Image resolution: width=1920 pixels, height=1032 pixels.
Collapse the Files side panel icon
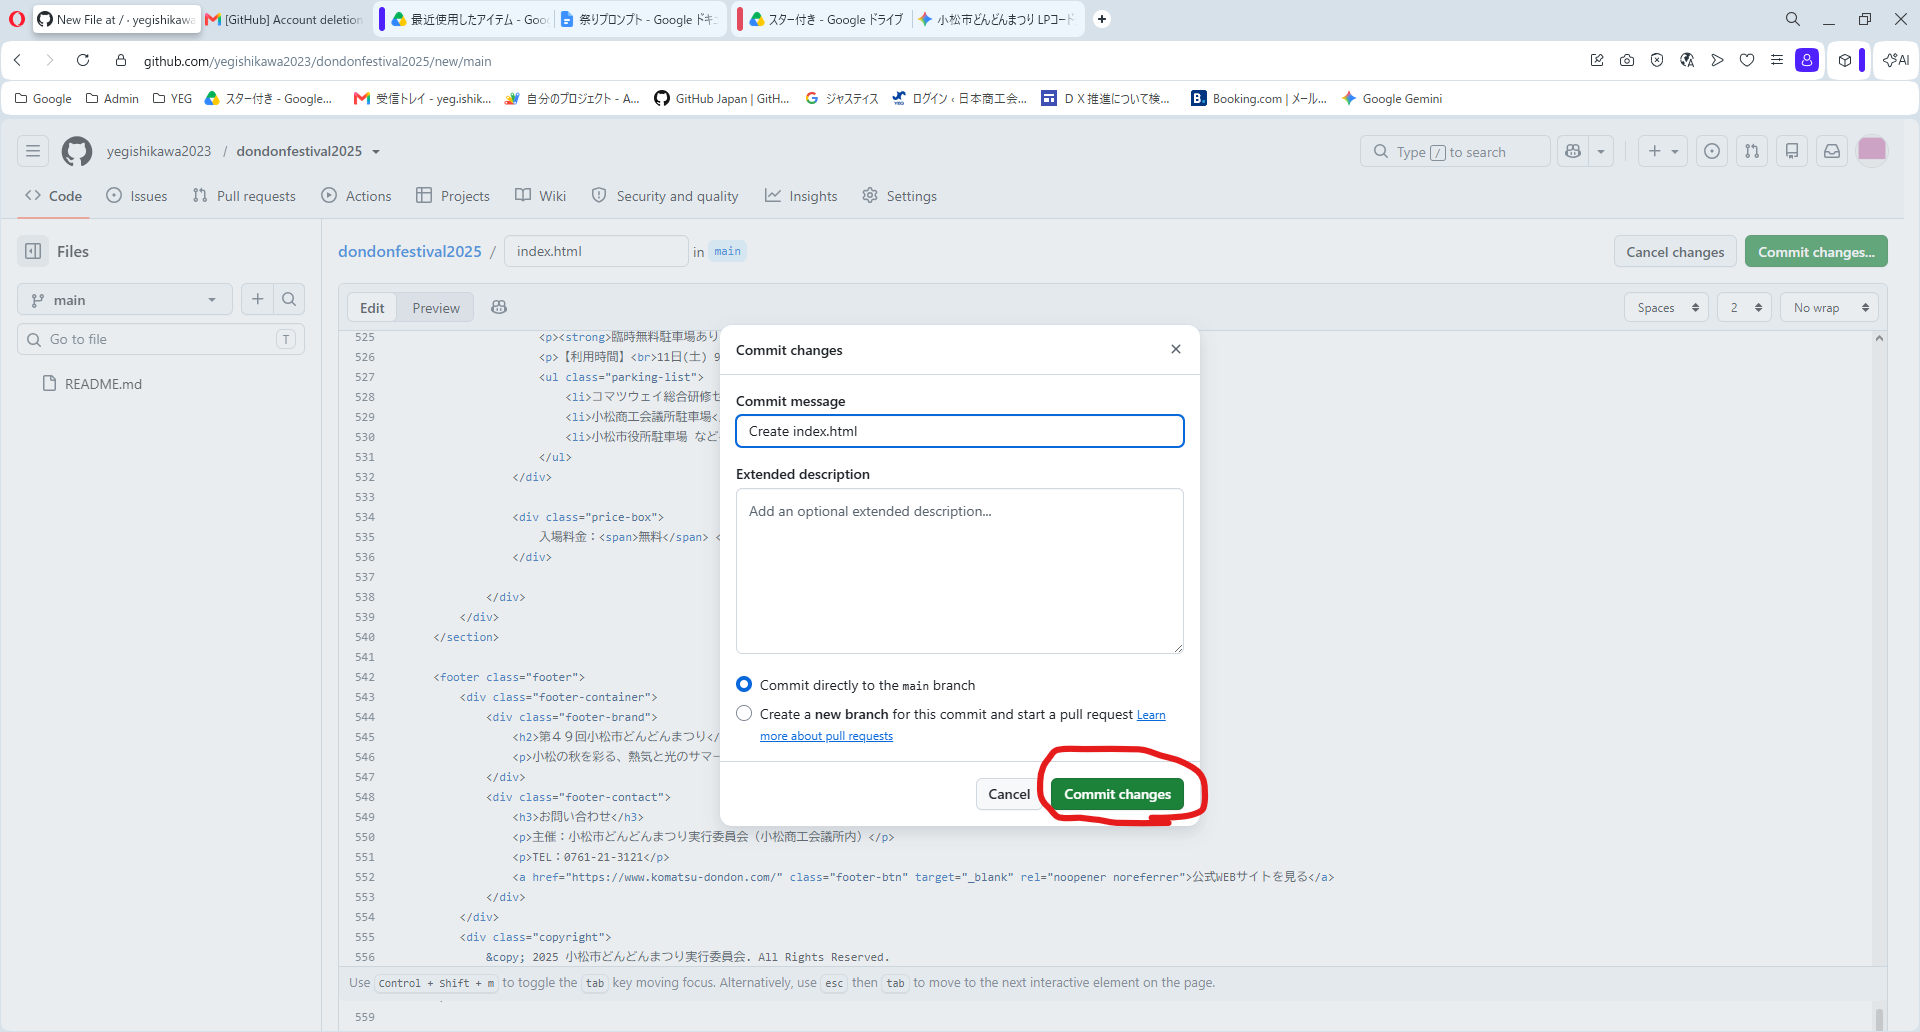point(33,251)
